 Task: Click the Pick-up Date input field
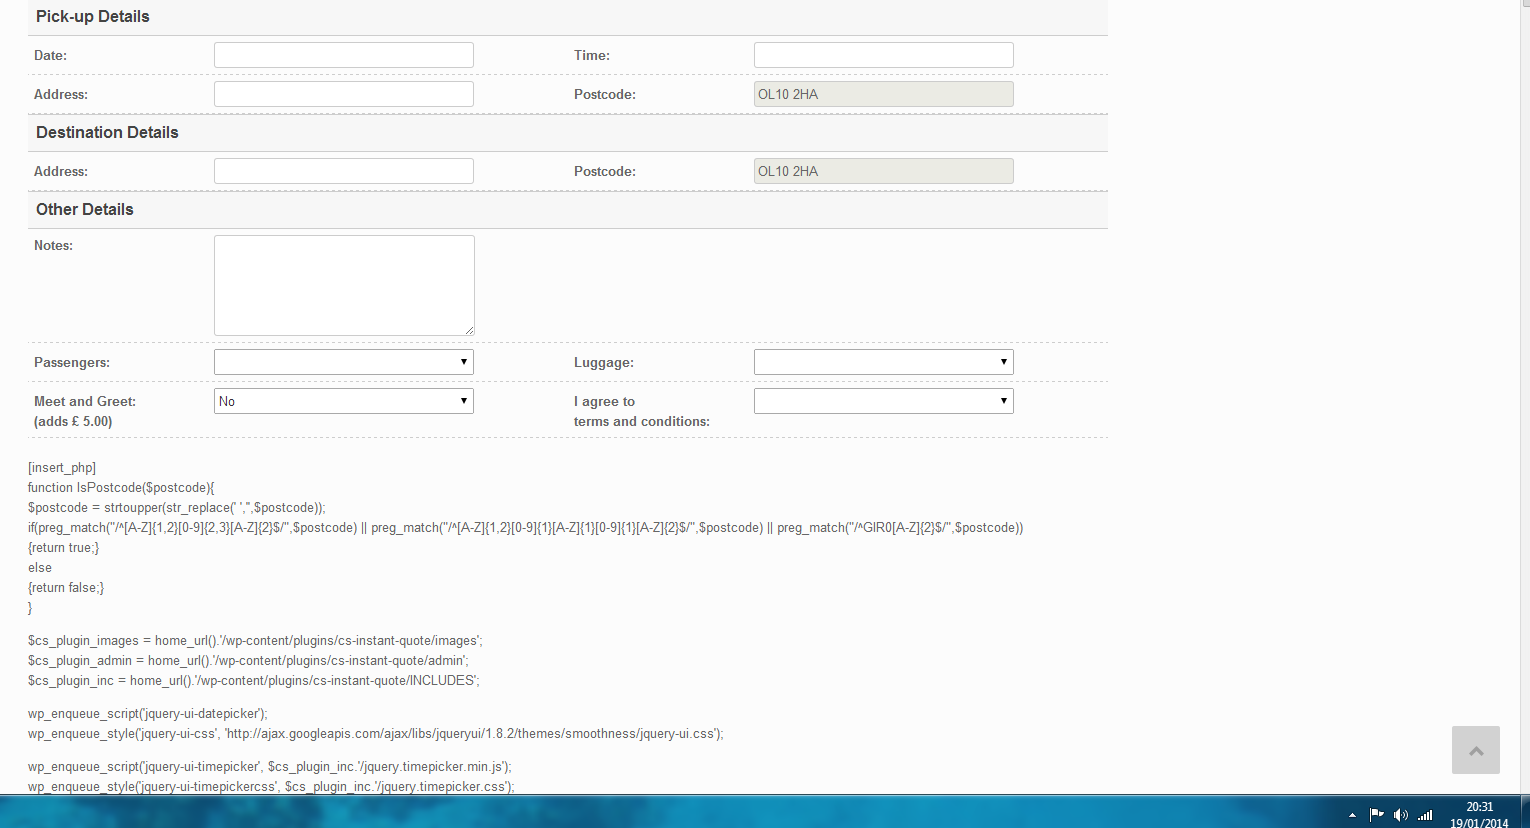[344, 55]
